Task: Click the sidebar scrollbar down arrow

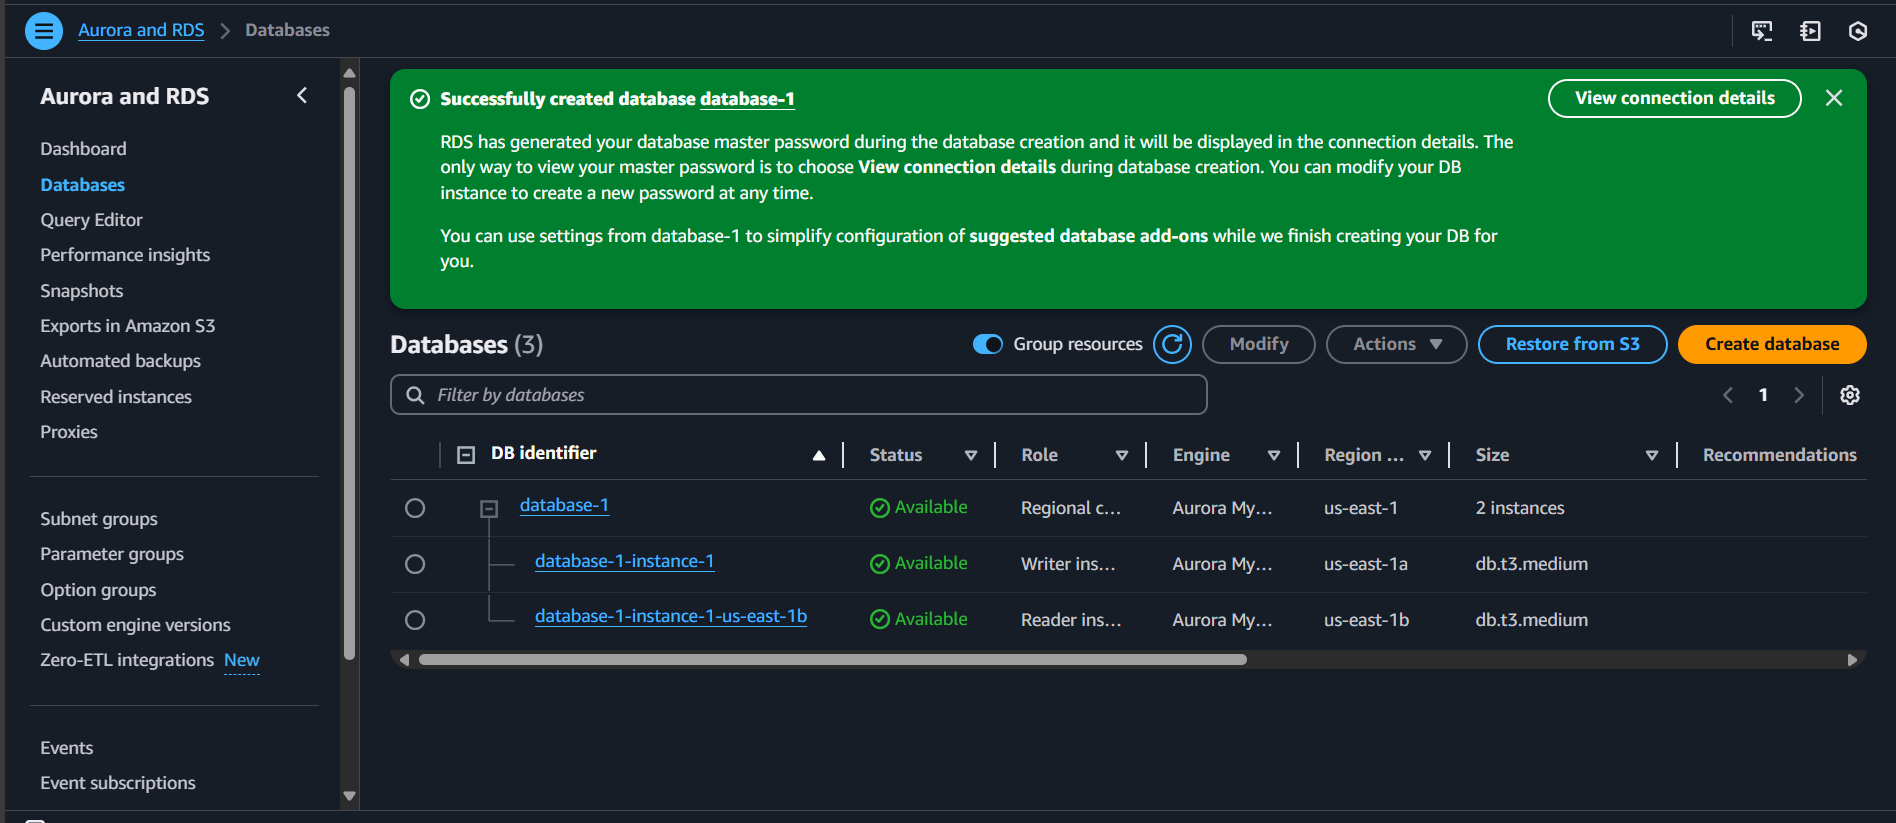Action: 349,797
